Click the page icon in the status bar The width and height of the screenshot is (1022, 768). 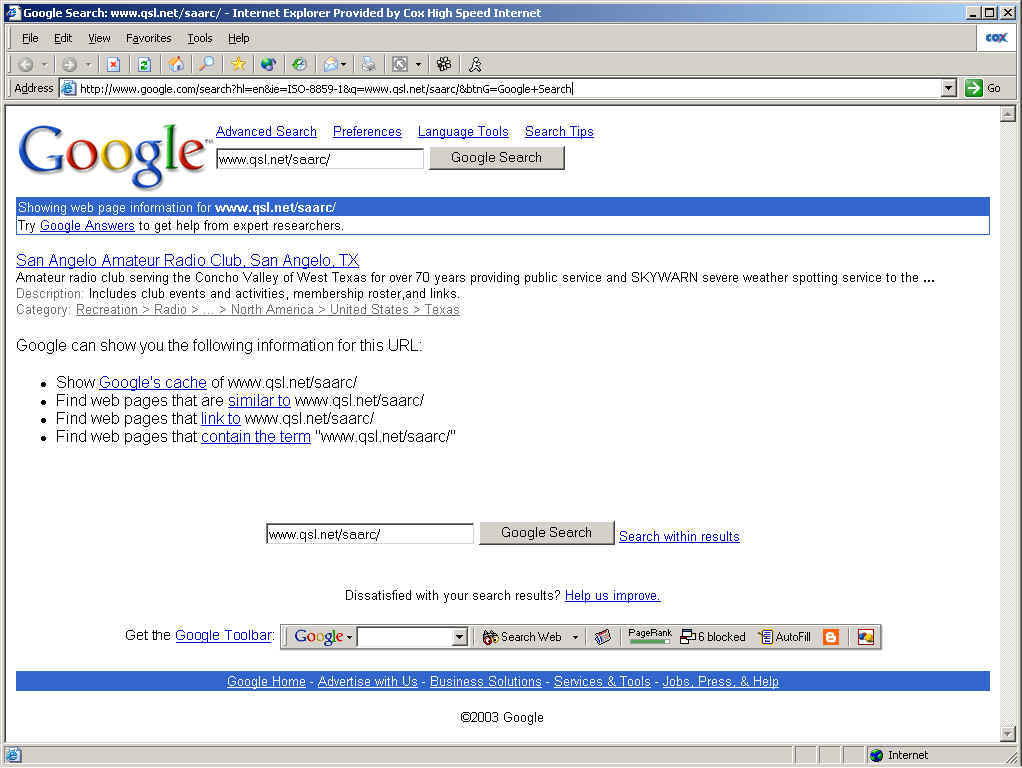[x=13, y=755]
